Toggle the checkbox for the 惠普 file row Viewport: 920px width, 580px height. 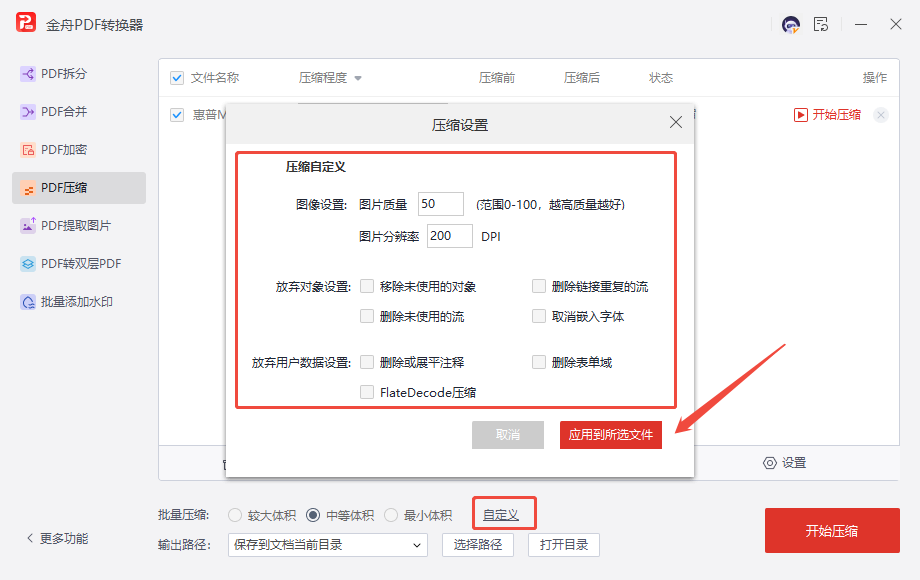177,115
